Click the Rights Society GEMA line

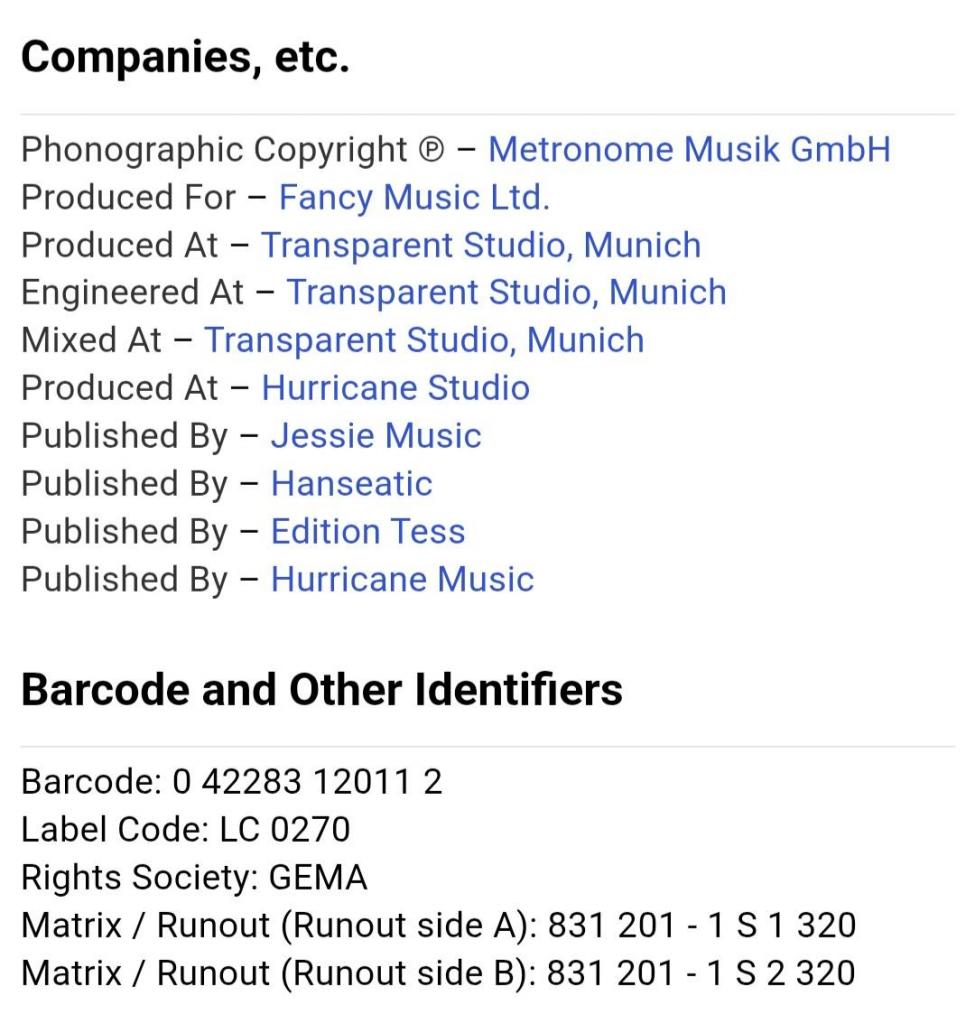(194, 877)
